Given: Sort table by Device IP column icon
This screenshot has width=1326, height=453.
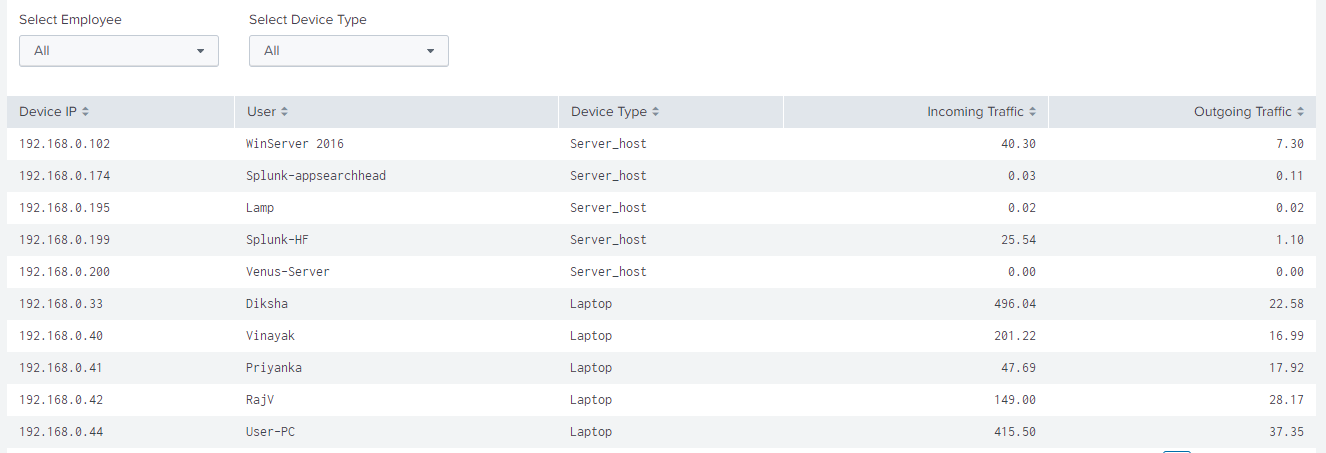Looking at the screenshot, I should click(x=85, y=112).
